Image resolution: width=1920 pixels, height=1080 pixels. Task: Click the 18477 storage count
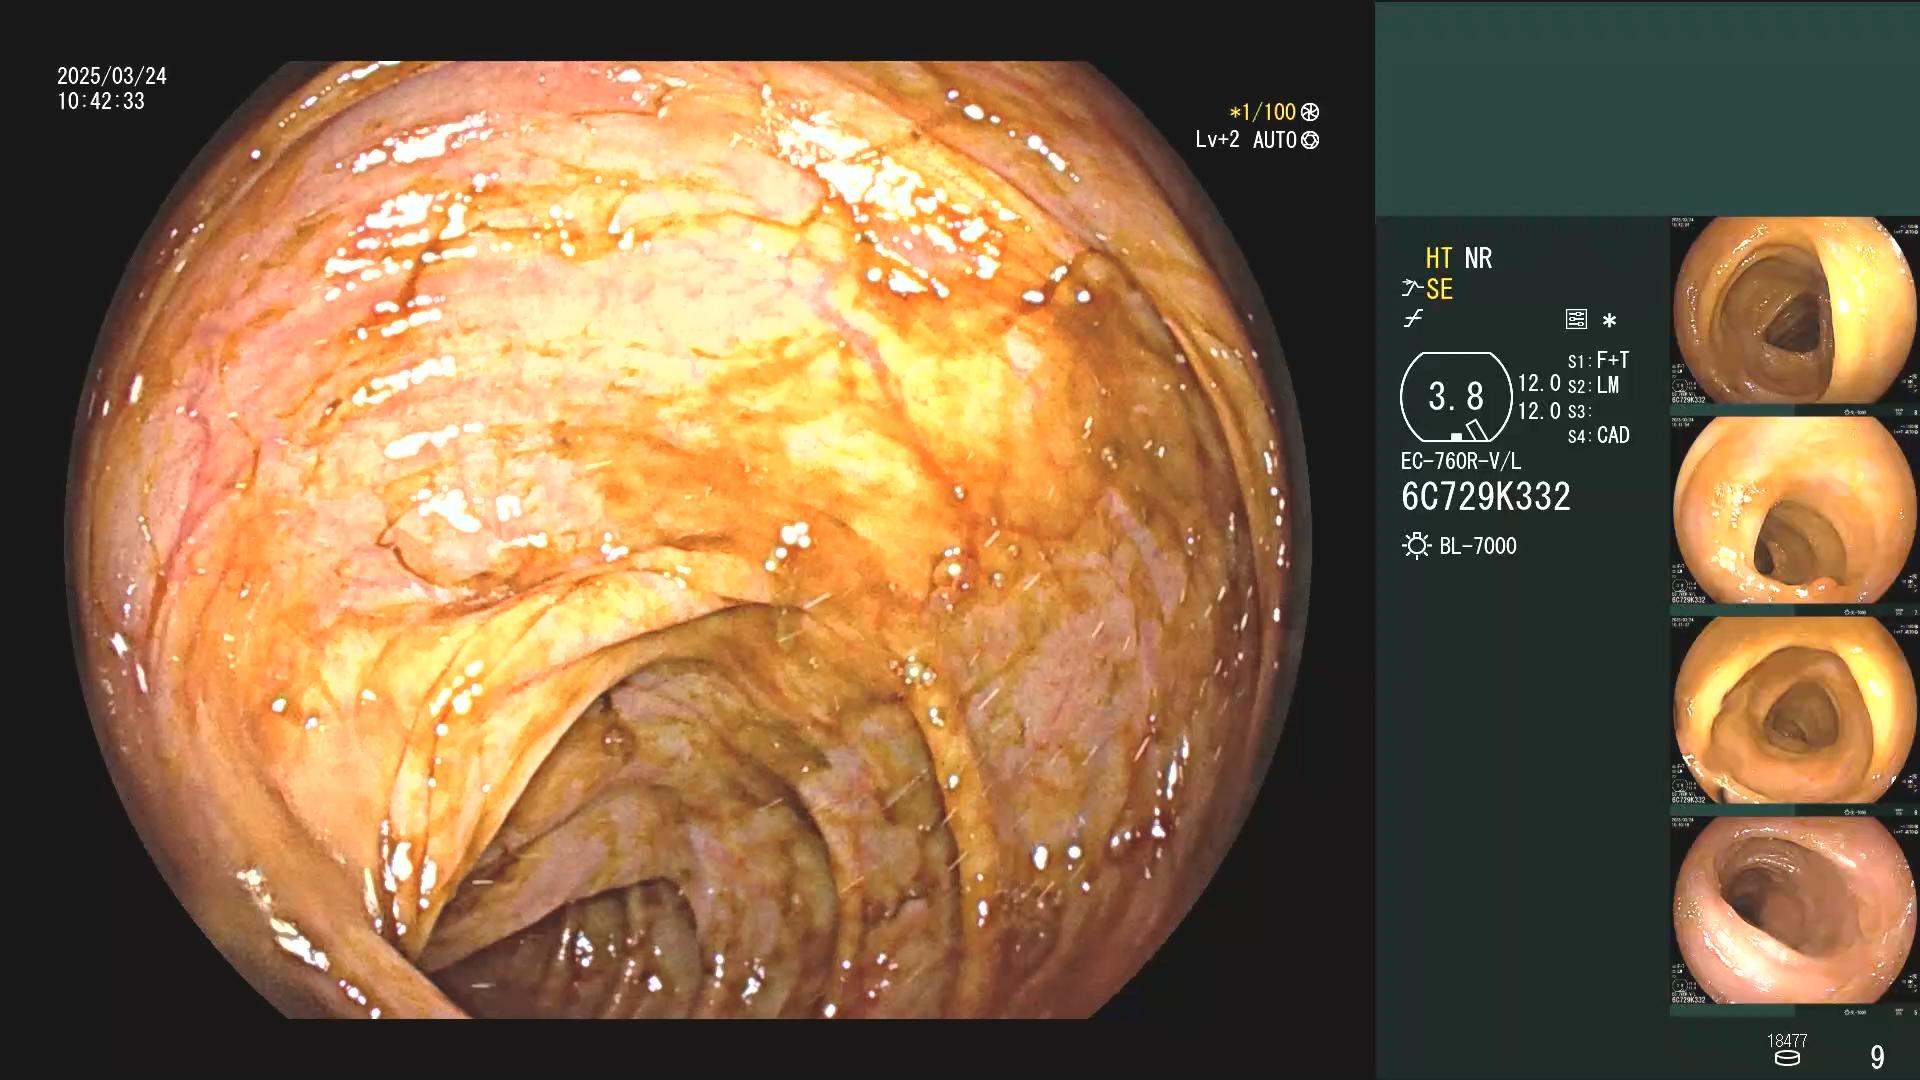click(x=1787, y=1041)
